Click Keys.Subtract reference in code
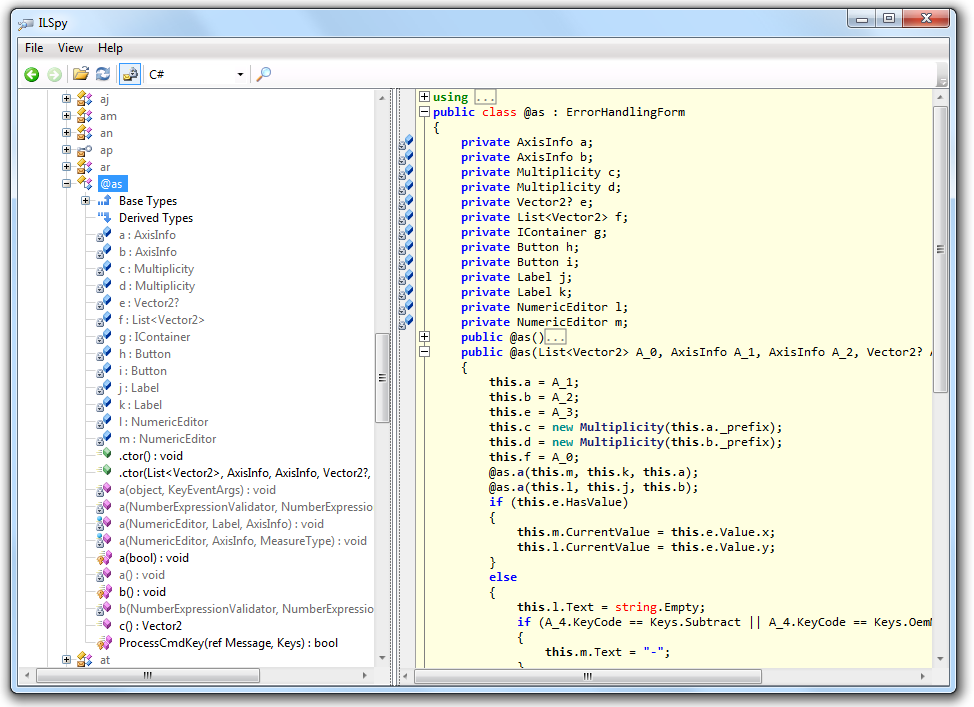 [695, 622]
